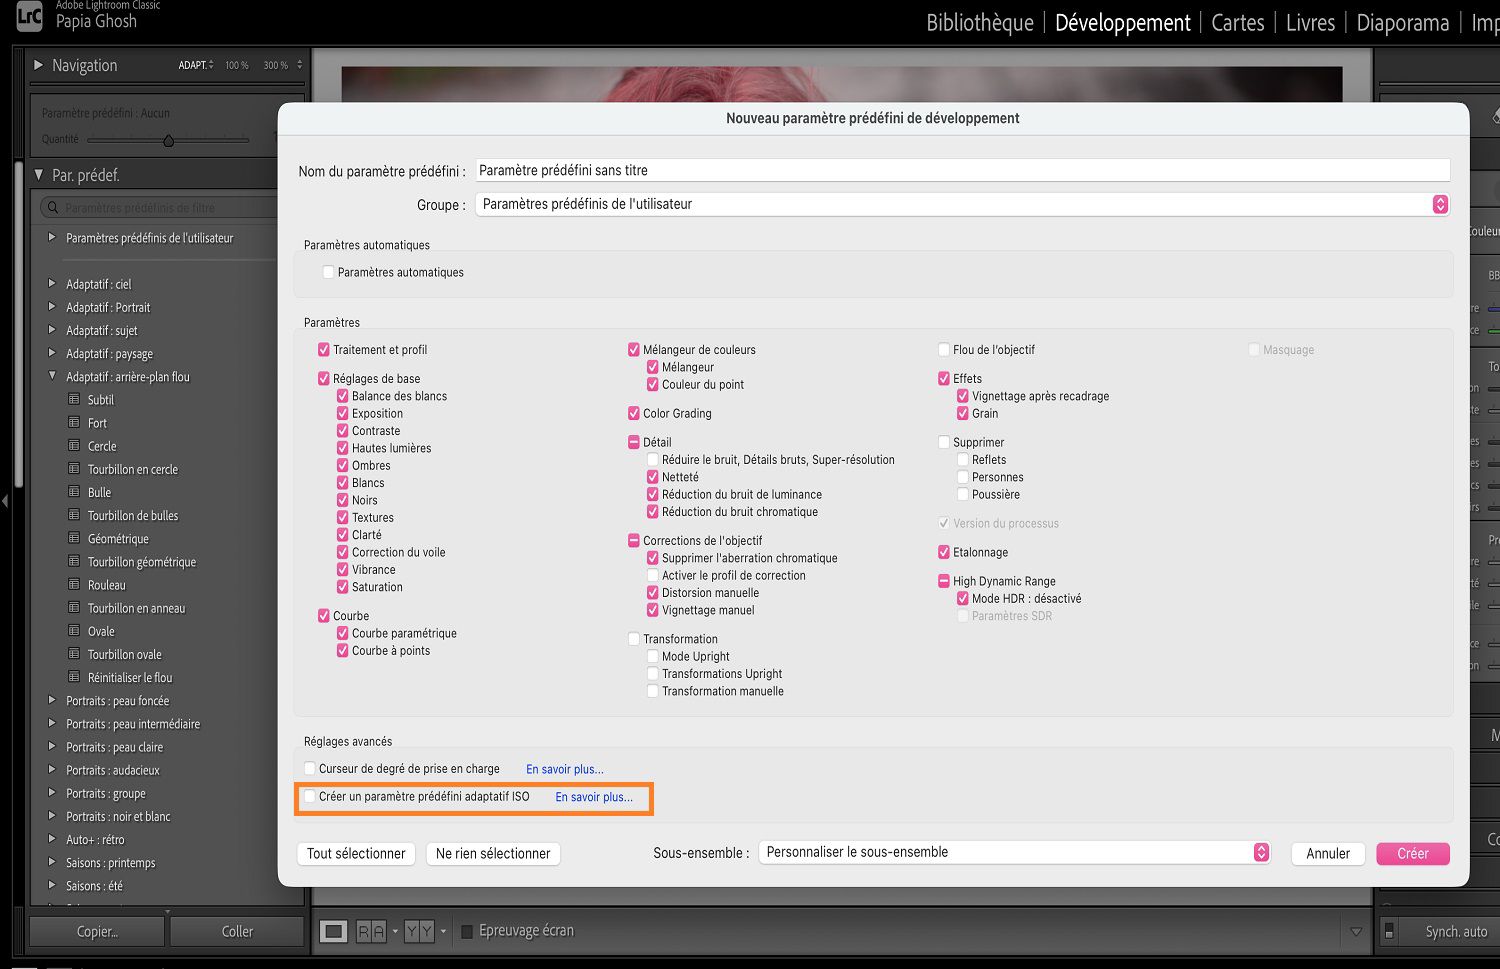Enable the Paramètres automatiques checkbox
1500x969 pixels.
point(328,272)
